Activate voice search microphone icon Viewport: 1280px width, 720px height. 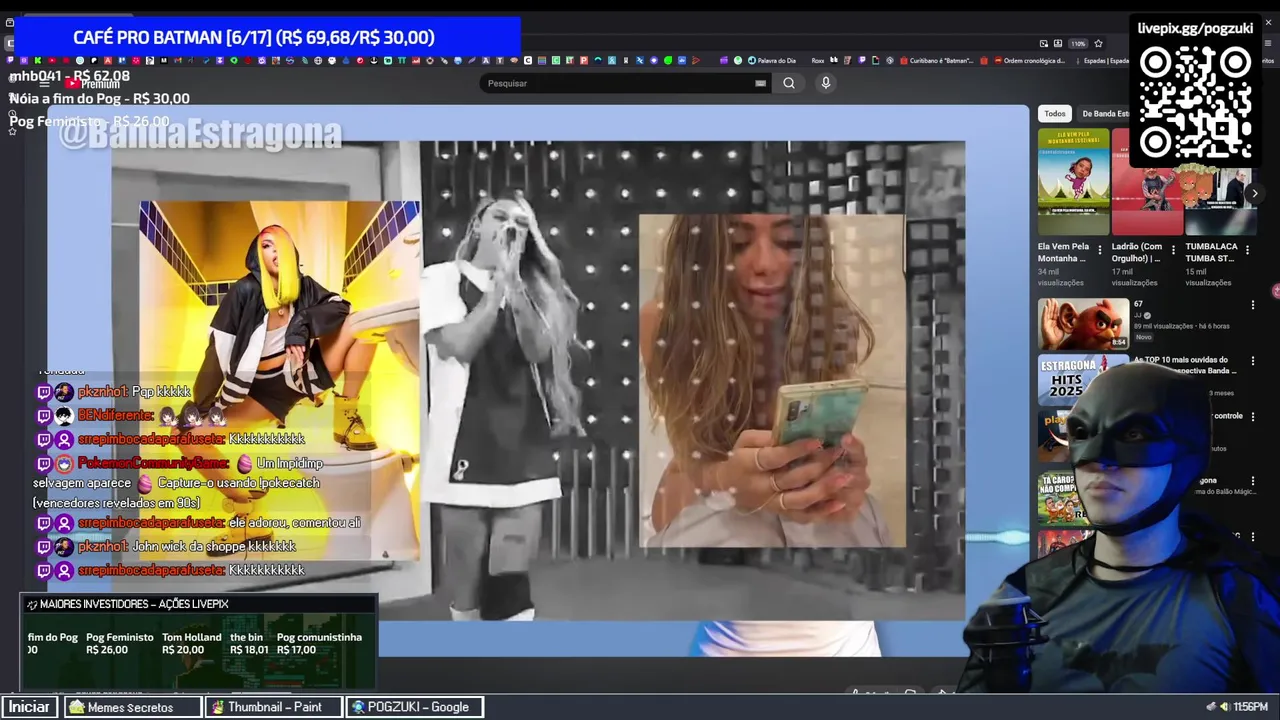[x=825, y=83]
